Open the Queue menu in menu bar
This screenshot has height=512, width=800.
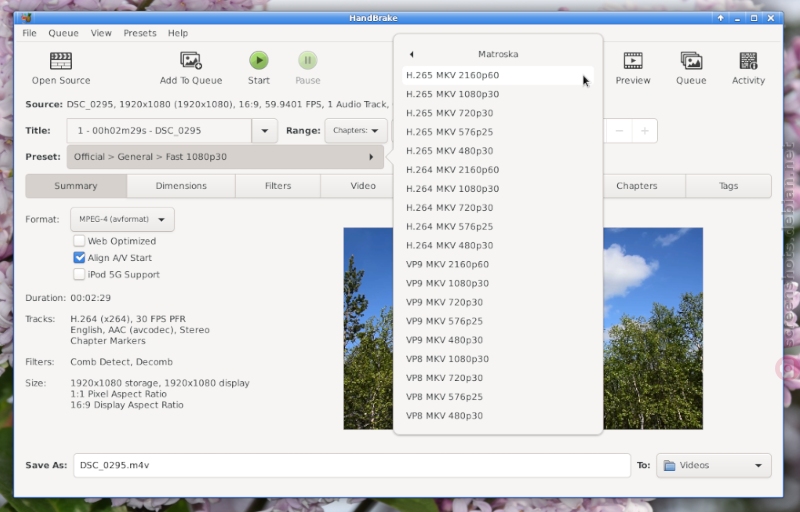(63, 33)
